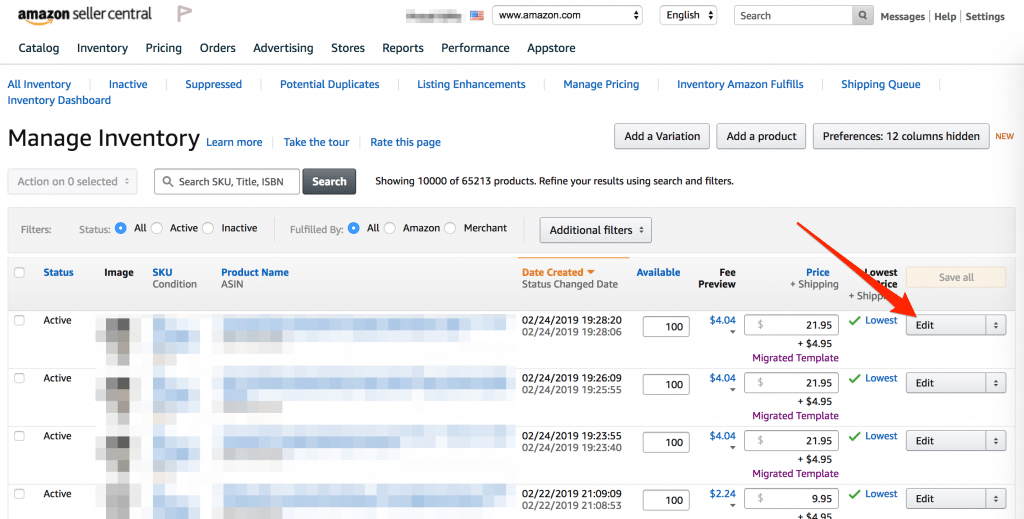Viewport: 1024px width, 519px height.
Task: Click the Take the tour link
Action: pyautogui.click(x=316, y=142)
